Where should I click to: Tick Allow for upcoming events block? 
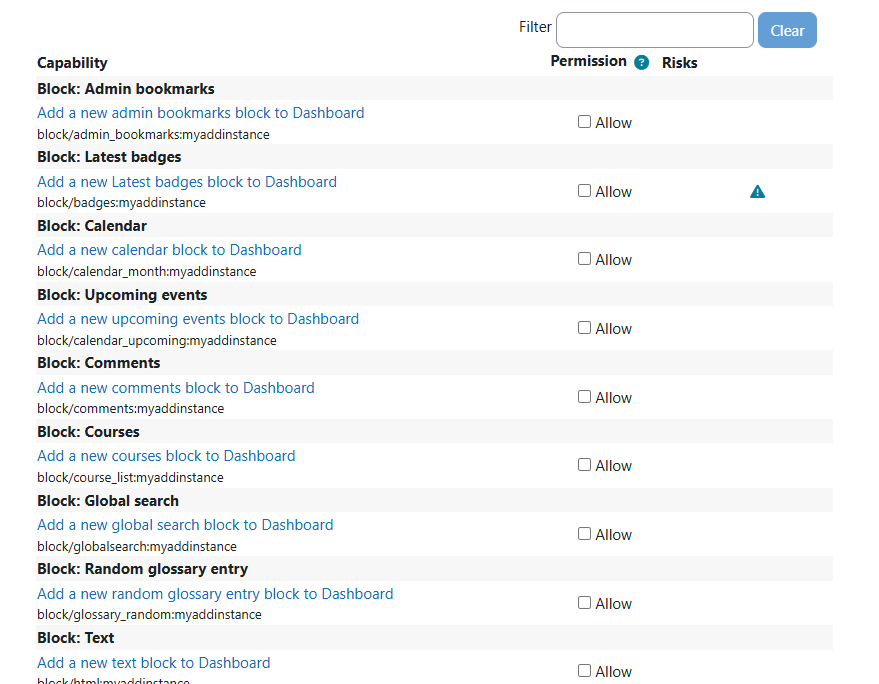(585, 328)
